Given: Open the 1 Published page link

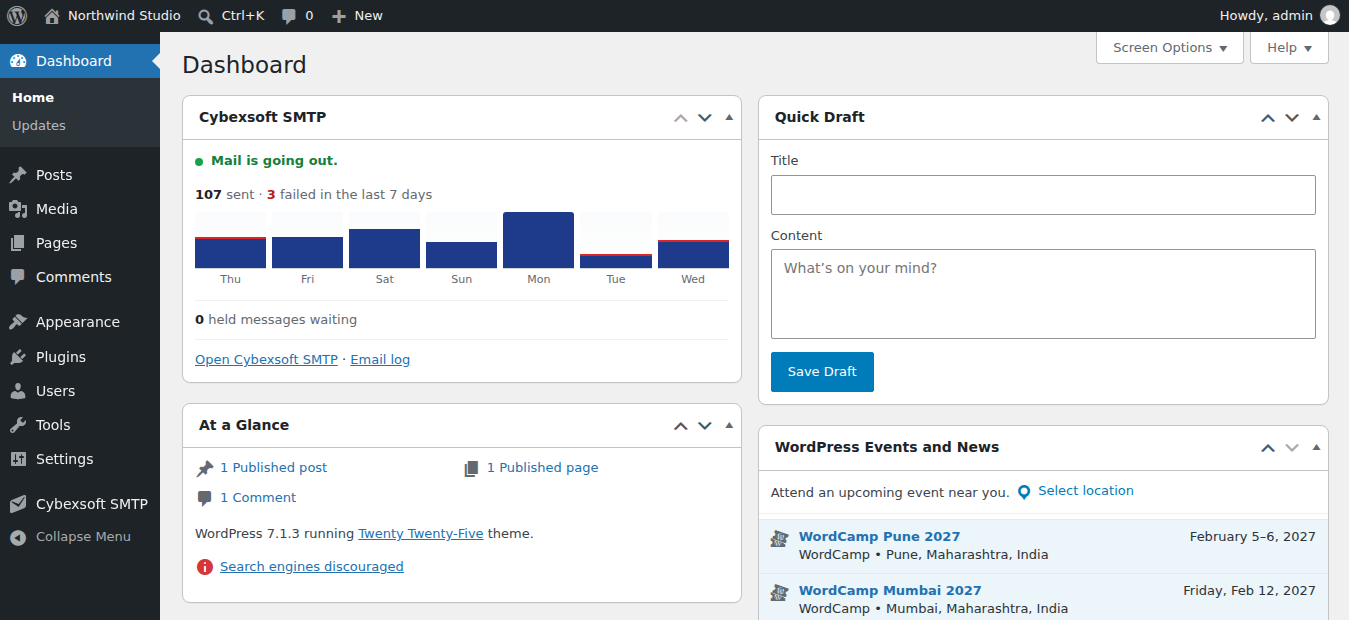Looking at the screenshot, I should pyautogui.click(x=543, y=468).
